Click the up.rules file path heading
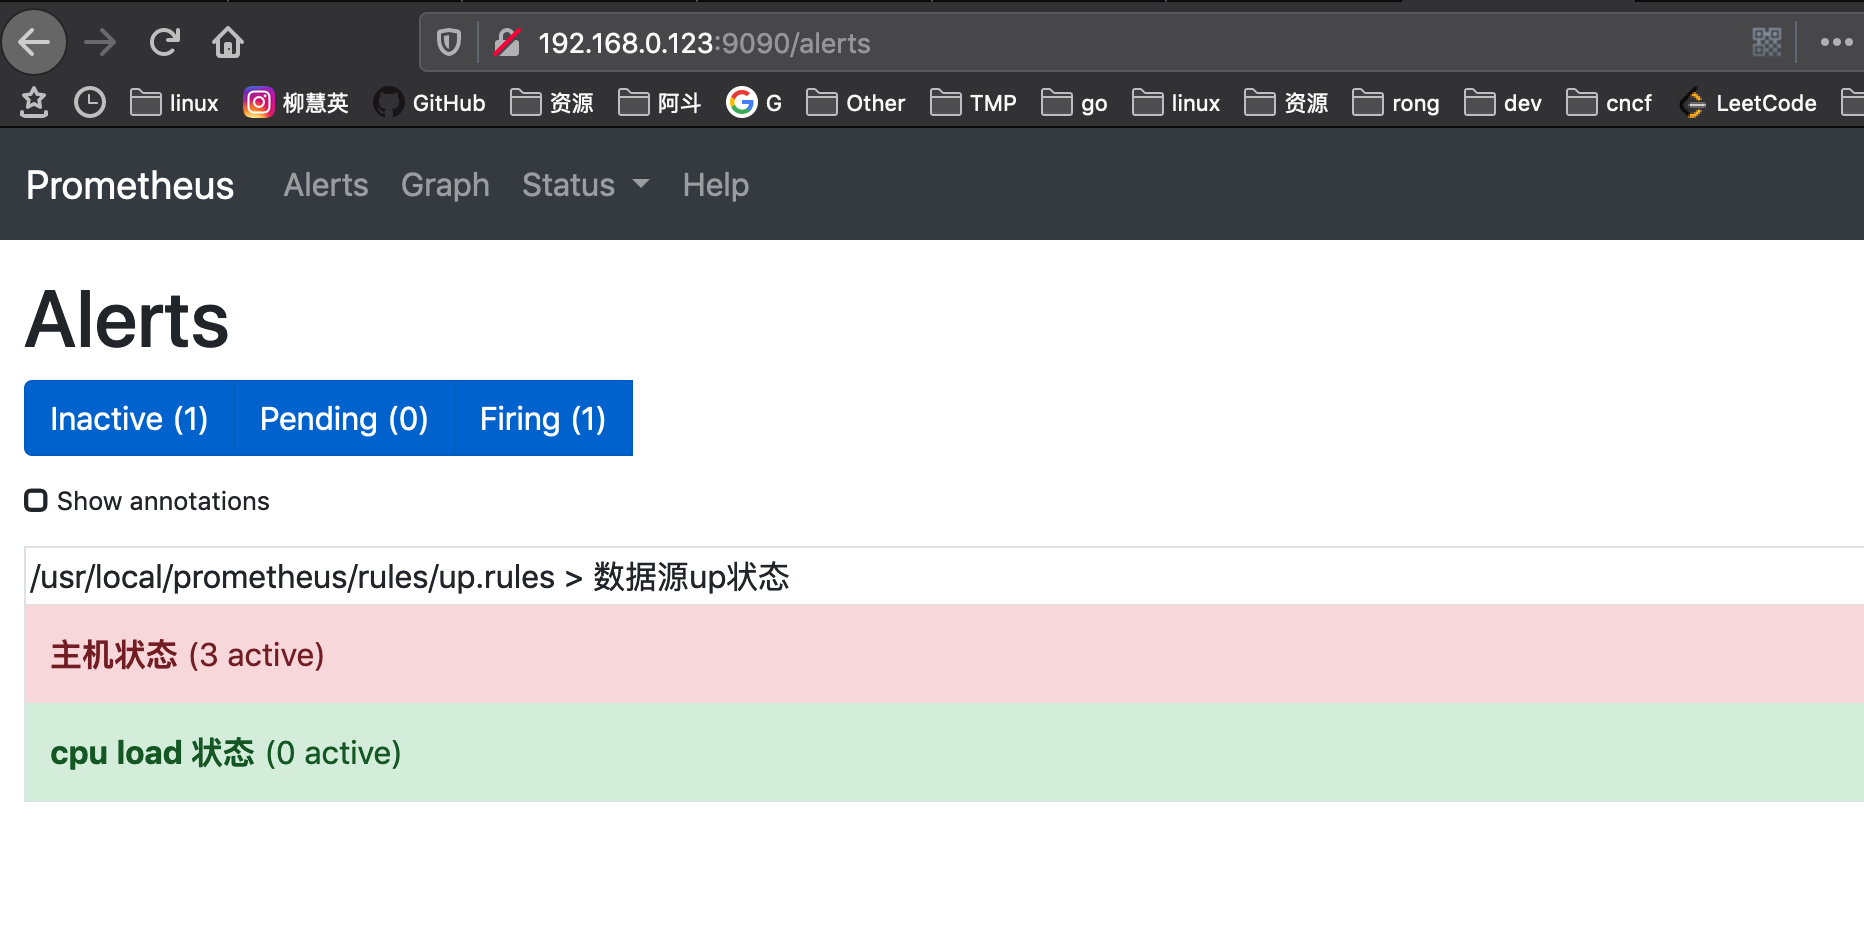This screenshot has width=1864, height=930. click(x=410, y=577)
